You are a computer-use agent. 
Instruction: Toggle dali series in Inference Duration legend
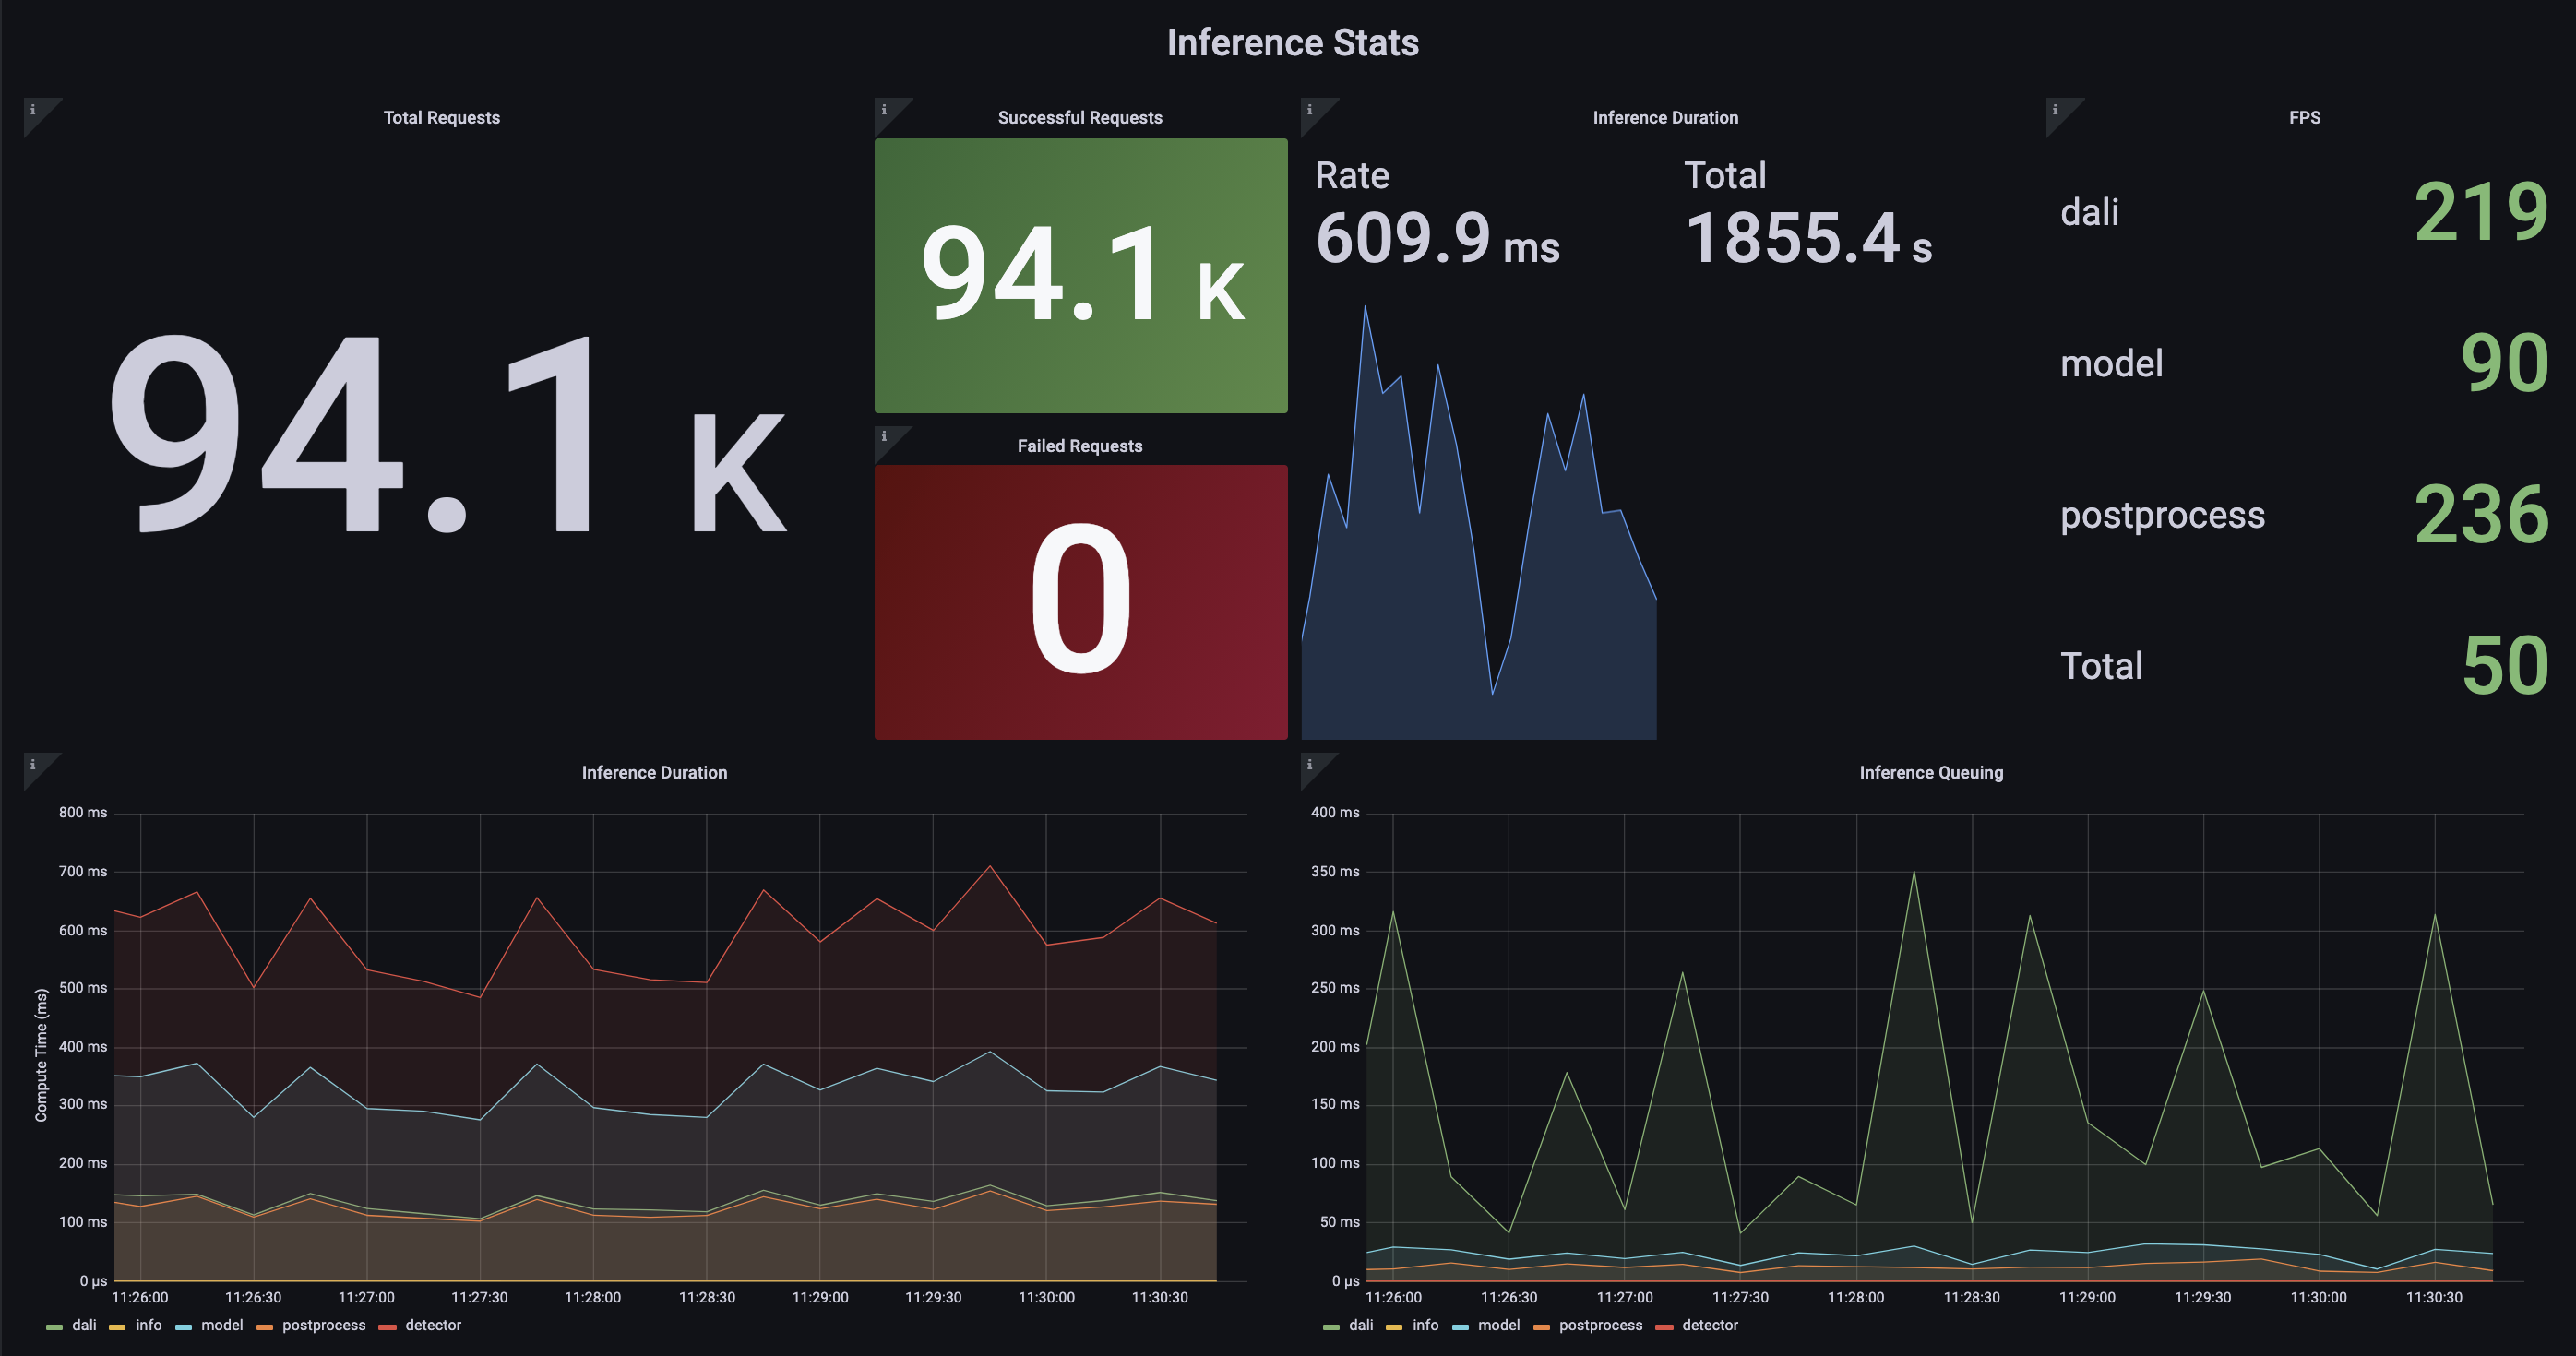pos(84,1325)
